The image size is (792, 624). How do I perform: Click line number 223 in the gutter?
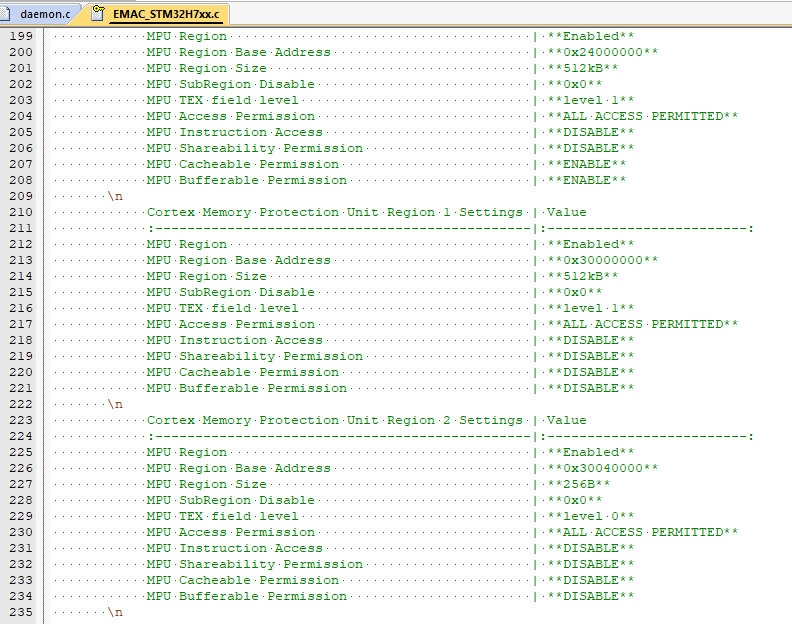21,420
